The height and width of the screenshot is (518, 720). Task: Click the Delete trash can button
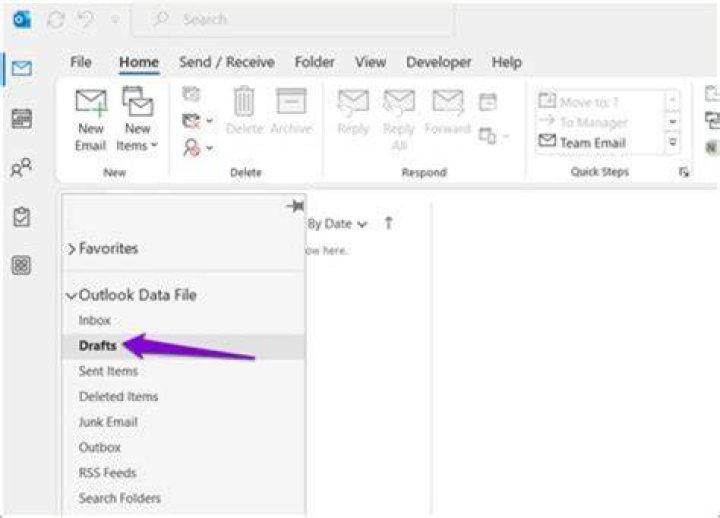[x=244, y=110]
